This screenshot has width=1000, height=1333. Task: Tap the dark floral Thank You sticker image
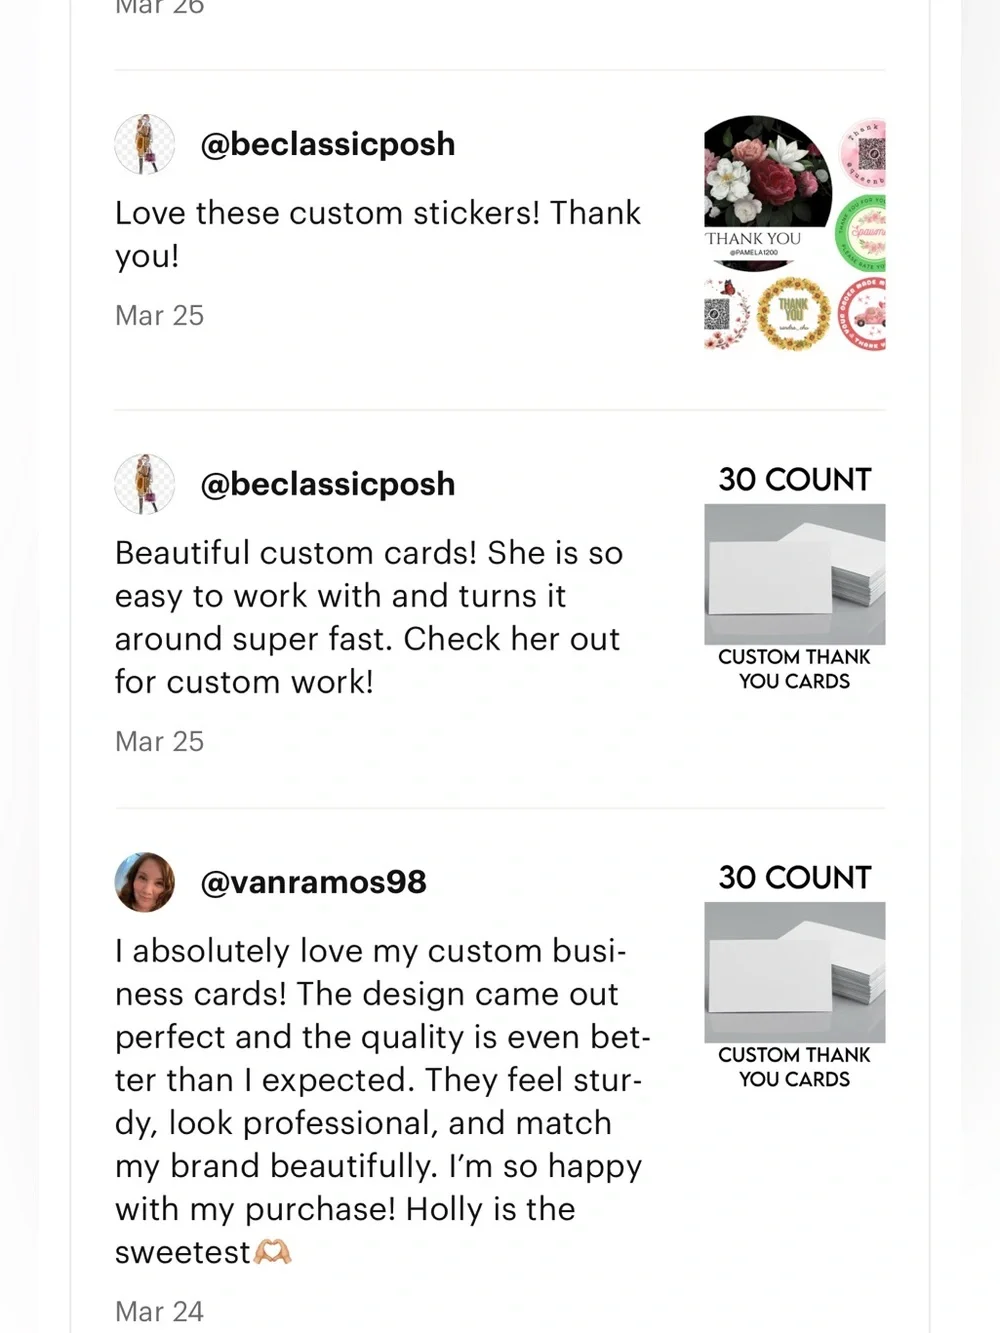click(x=767, y=192)
